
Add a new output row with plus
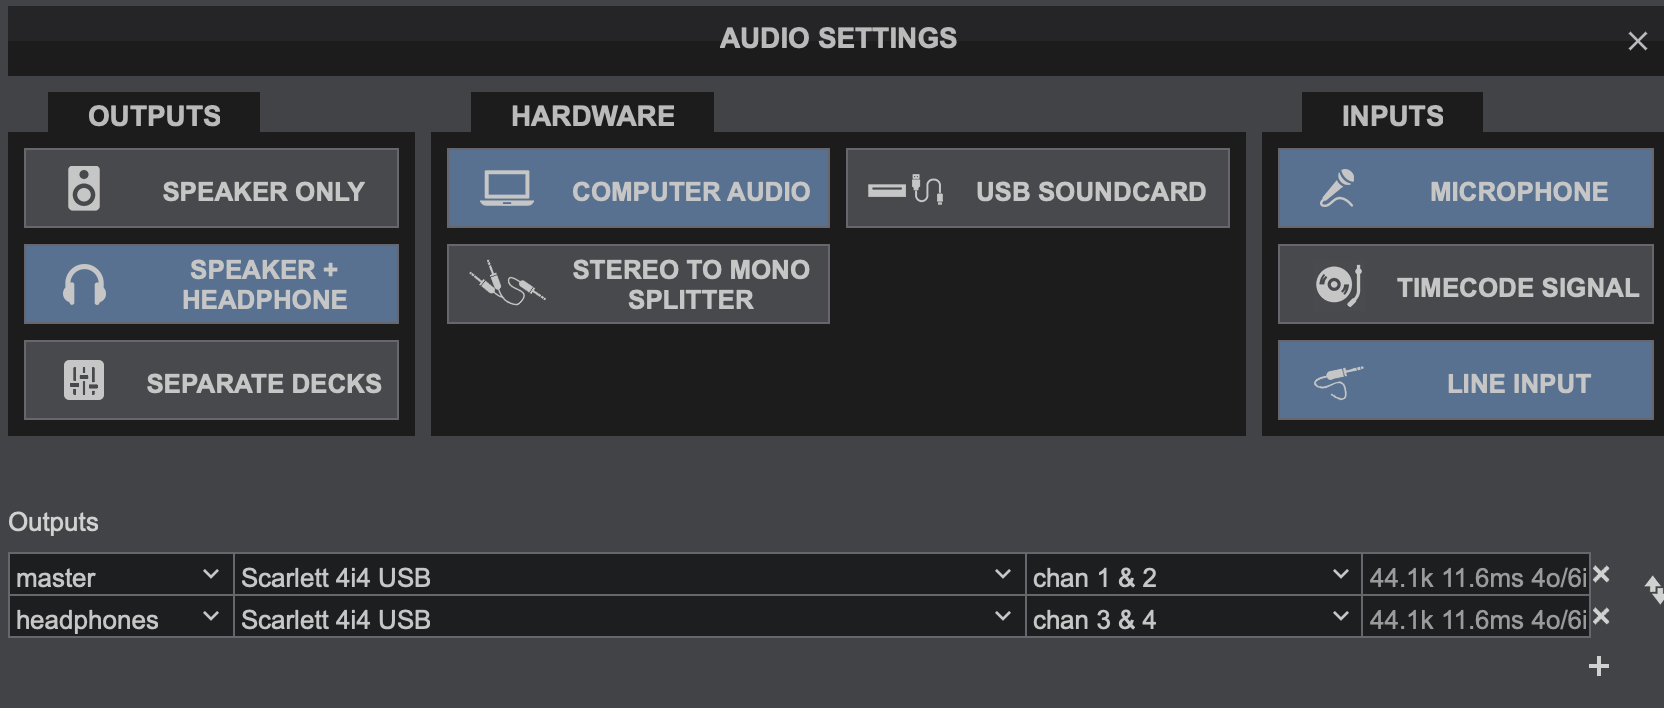click(1599, 666)
